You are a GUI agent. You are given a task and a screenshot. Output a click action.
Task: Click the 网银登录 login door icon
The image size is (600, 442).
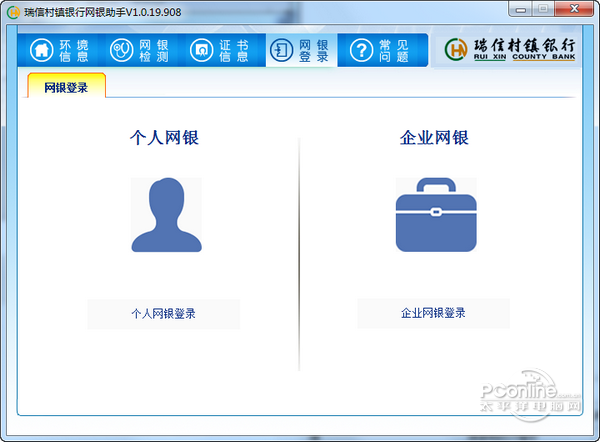click(x=282, y=50)
